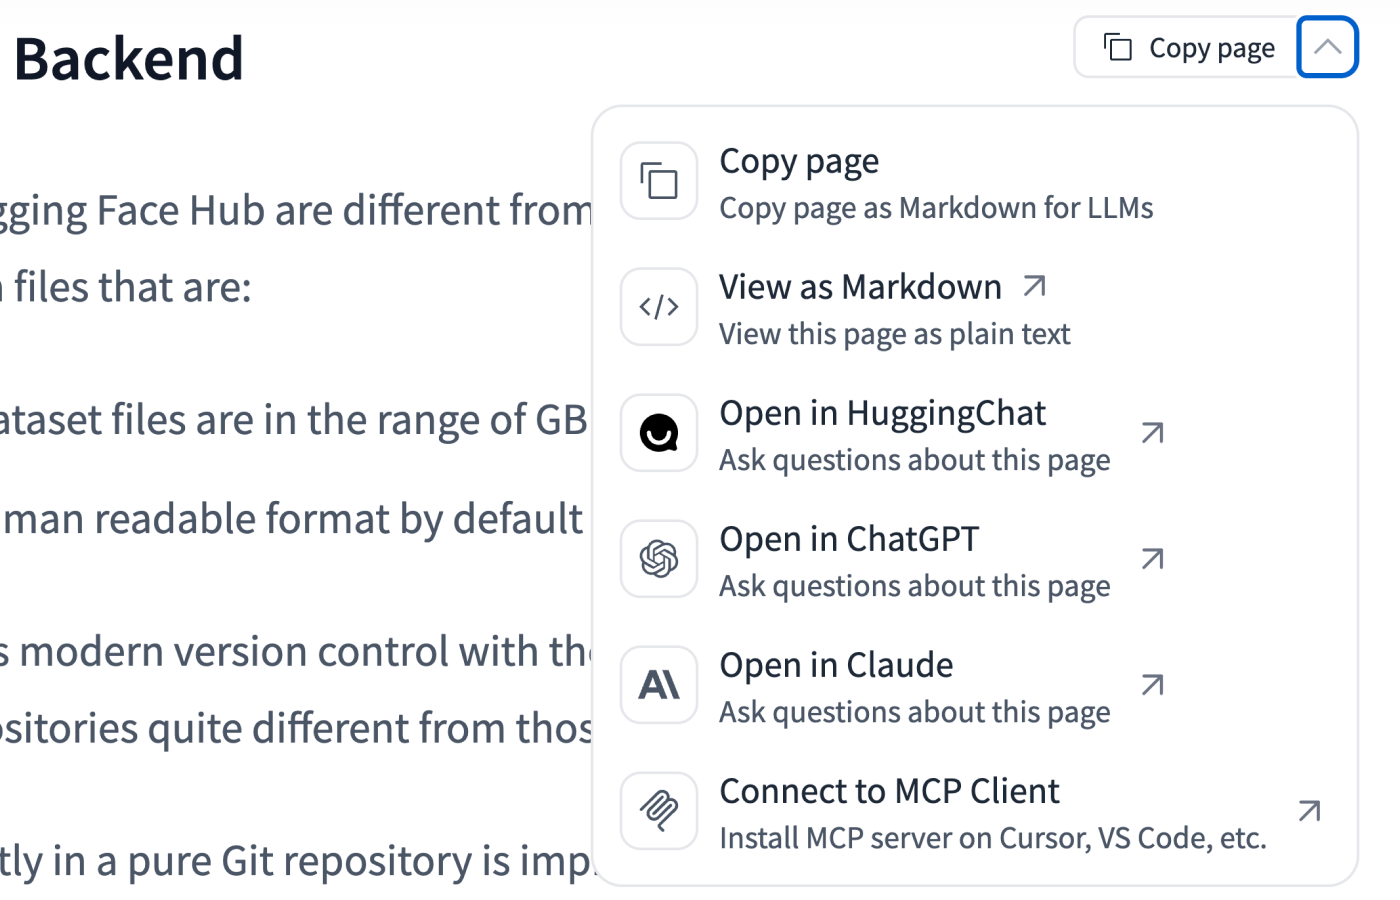Click external arrow beside Open in HuggingChat

[x=1153, y=433]
